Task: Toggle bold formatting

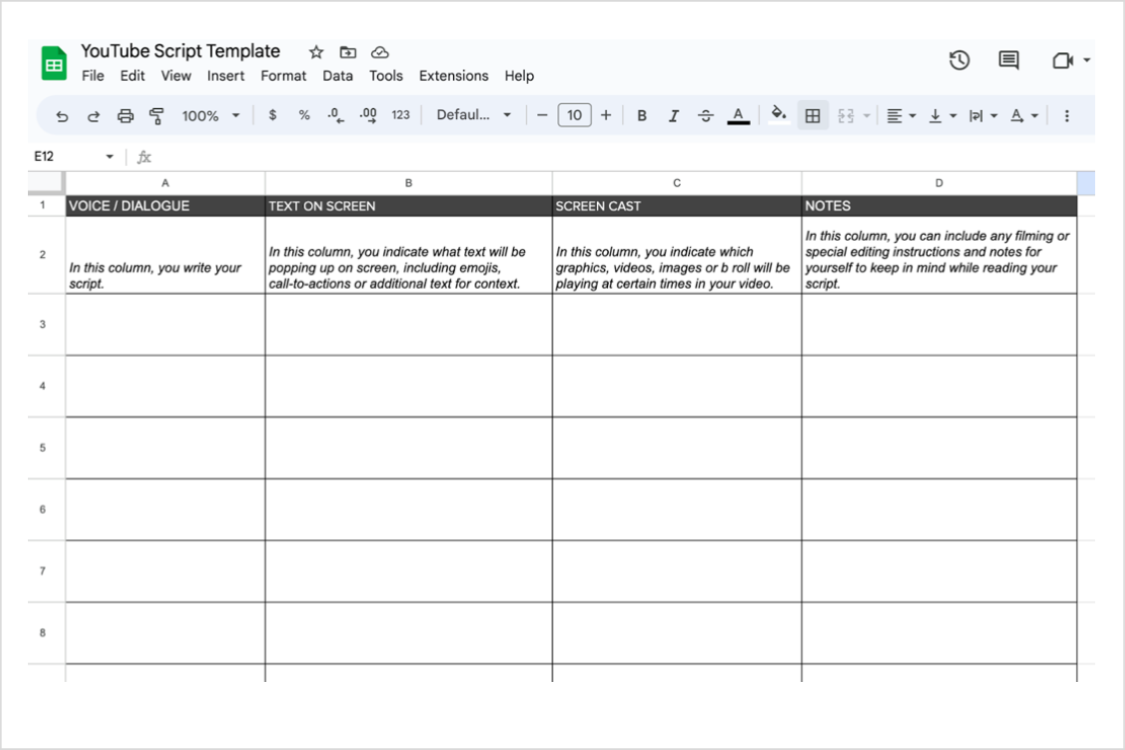Action: click(642, 116)
